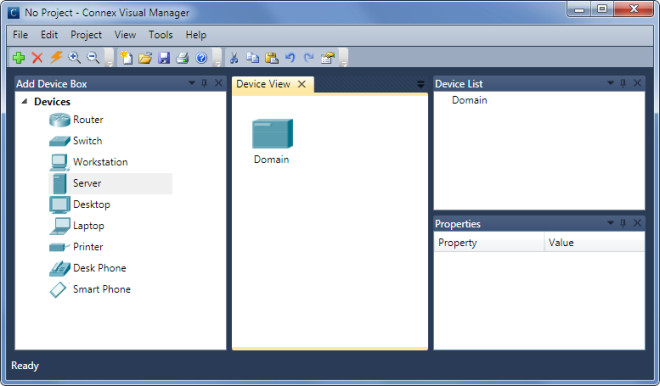
Task: Open the Device View tab list dropdown
Action: (x=420, y=84)
